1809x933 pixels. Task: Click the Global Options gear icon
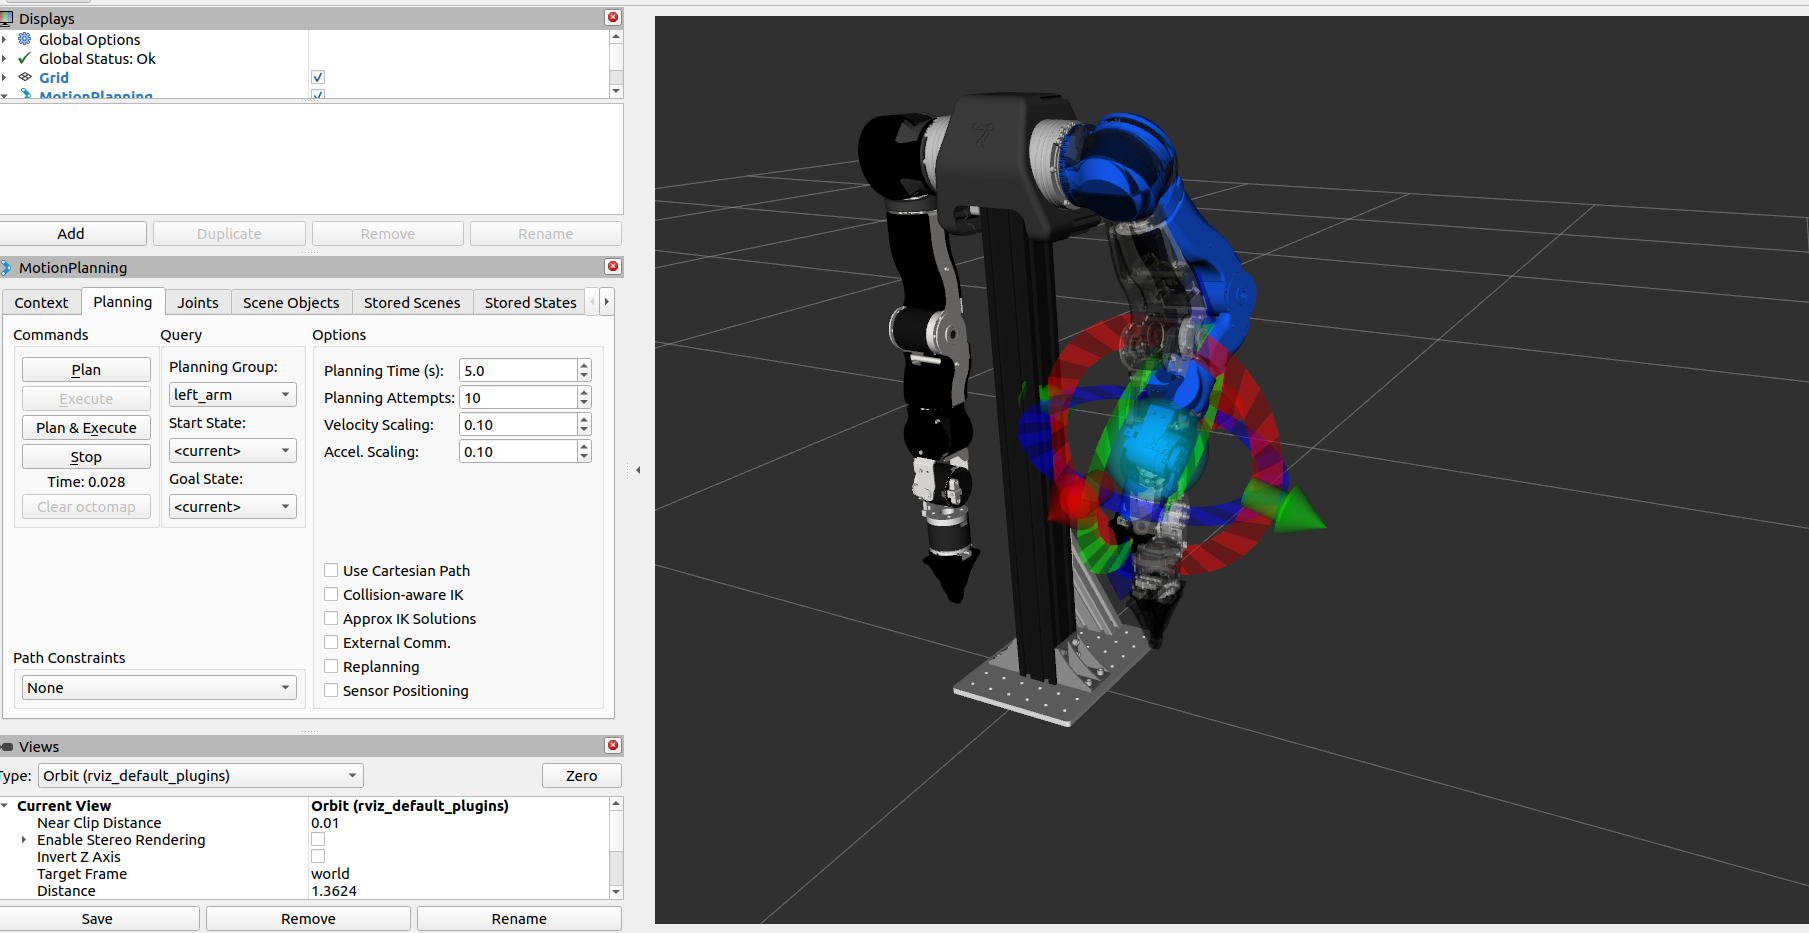25,39
